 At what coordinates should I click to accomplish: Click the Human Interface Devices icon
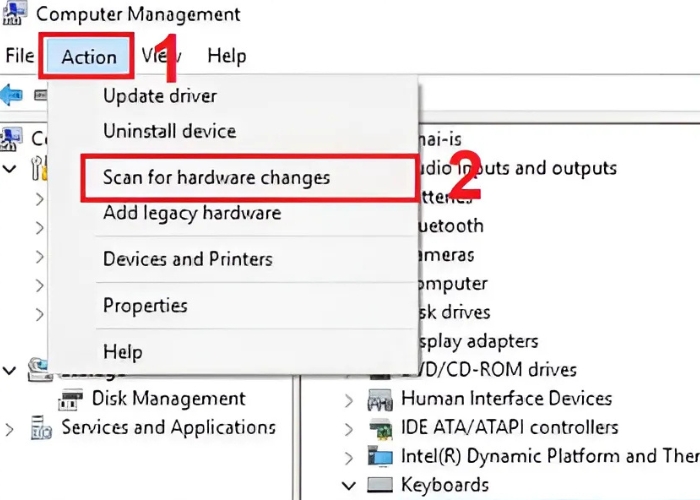point(380,399)
